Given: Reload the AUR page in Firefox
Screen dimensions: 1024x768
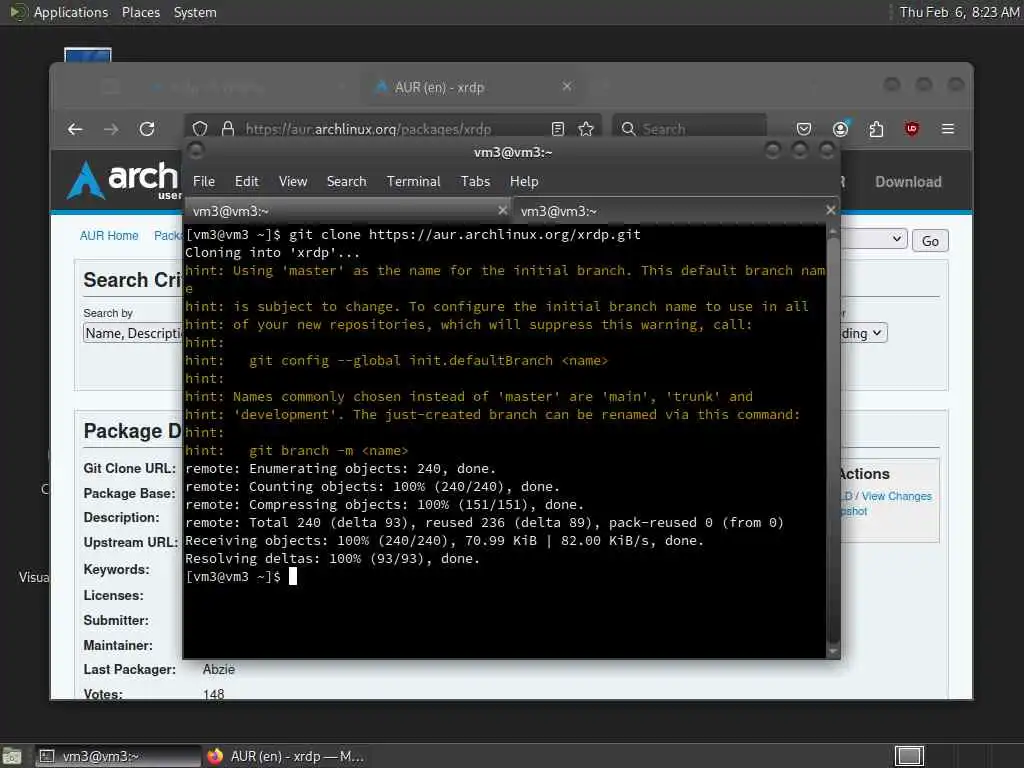Looking at the screenshot, I should tap(147, 129).
